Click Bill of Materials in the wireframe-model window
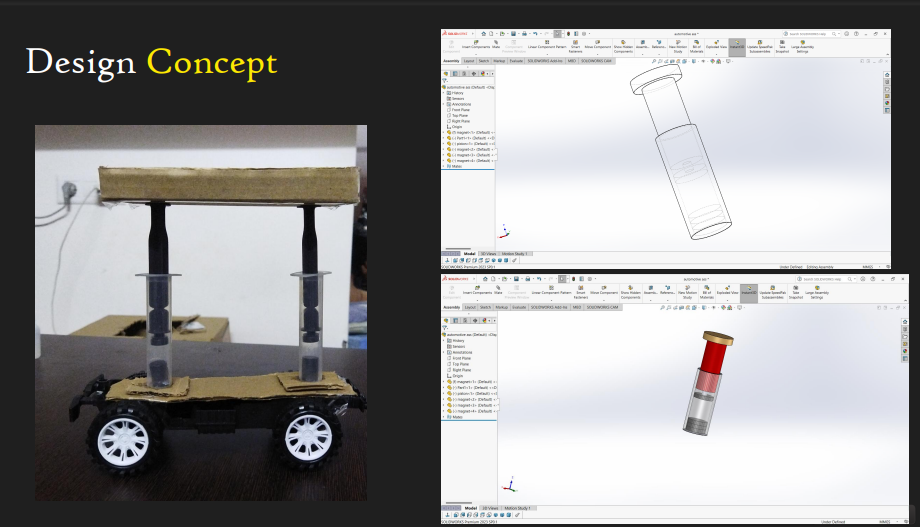The image size is (920, 527). [696, 46]
